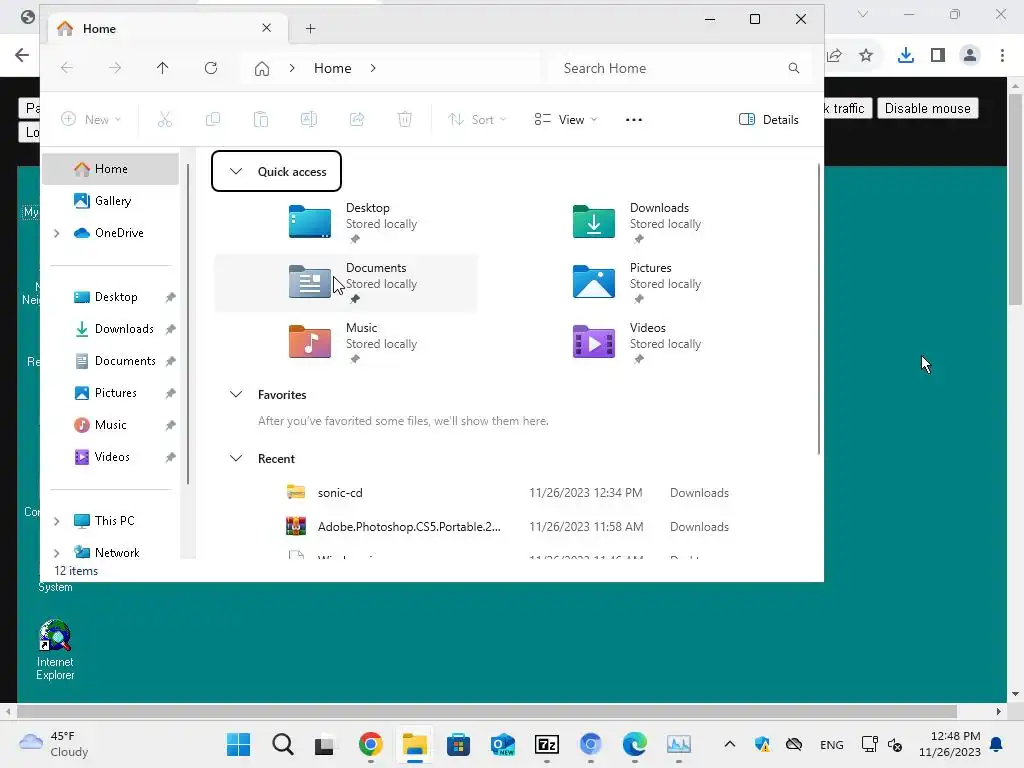The image size is (1024, 768).
Task: Open the View dropdown menu
Action: 566,120
